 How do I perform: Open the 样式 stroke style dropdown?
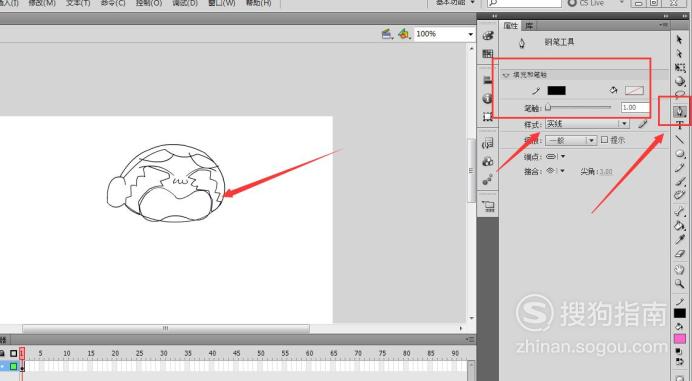[587, 124]
